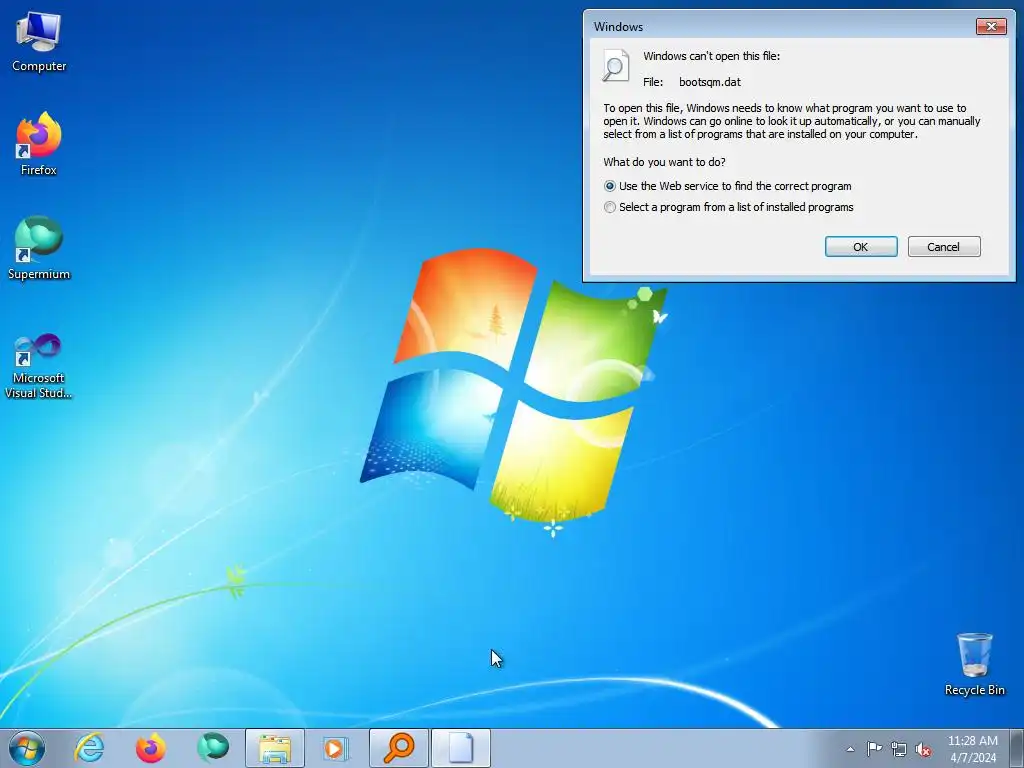Open Microsoft Visual Studio desktop shortcut
Viewport: 1024px width, 768px height.
[x=39, y=366]
